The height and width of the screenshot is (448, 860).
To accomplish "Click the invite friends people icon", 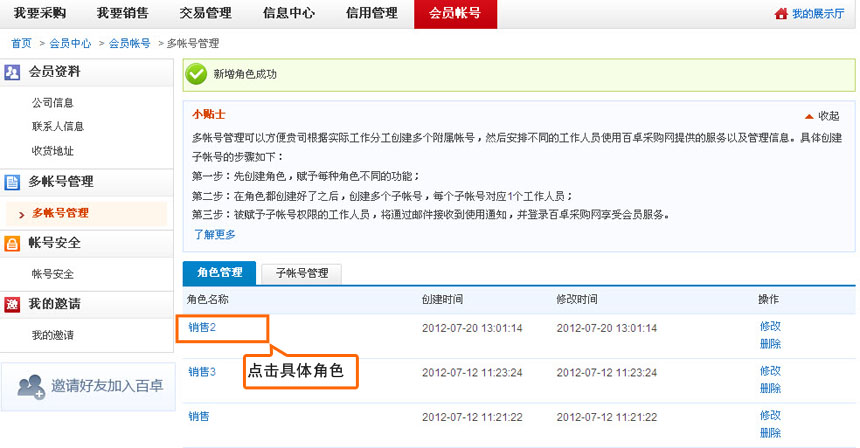I will pyautogui.click(x=31, y=386).
